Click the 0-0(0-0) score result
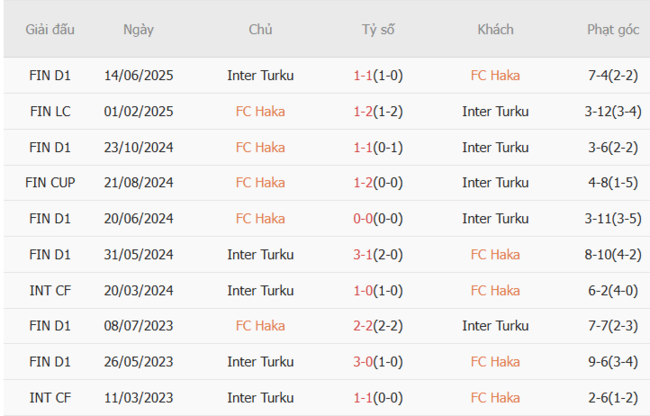Screen dimensions: 650x416 (x=378, y=218)
